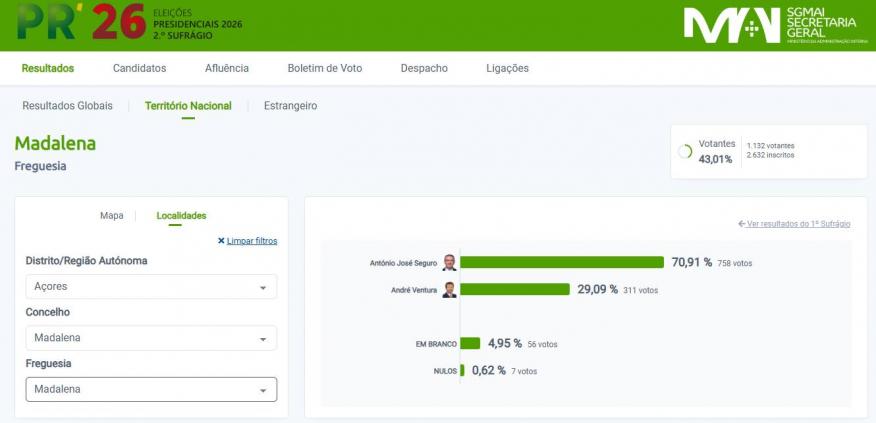The height and width of the screenshot is (423, 876).
Task: Select the Território Nacional tab
Action: click(x=188, y=106)
